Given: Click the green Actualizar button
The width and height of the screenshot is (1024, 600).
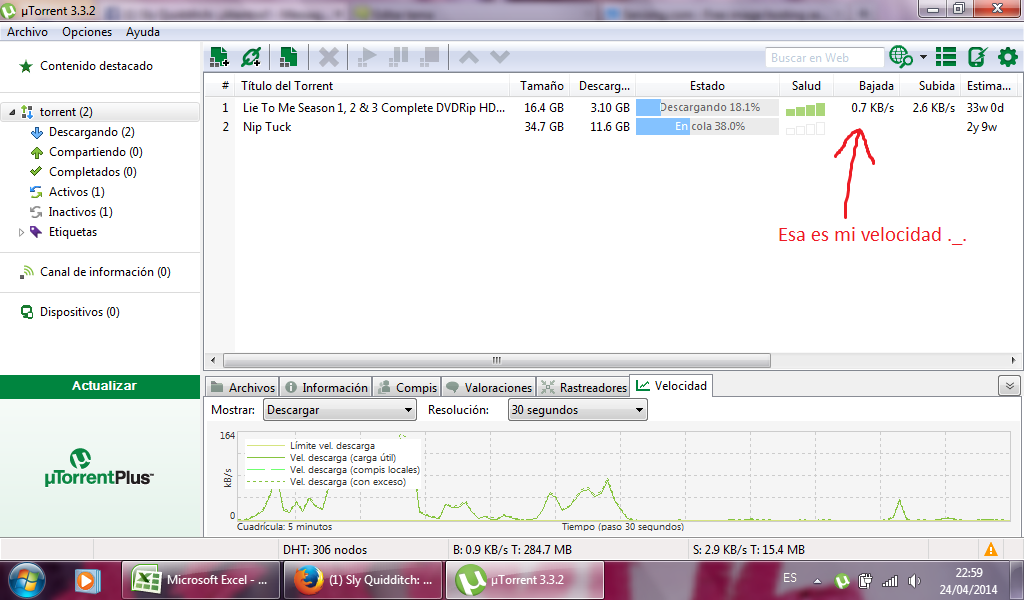Looking at the screenshot, I should pos(100,387).
